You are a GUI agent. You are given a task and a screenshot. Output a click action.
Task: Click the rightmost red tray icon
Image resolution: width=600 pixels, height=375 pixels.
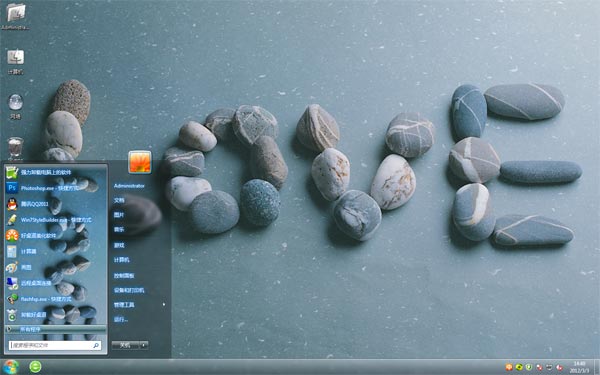[559, 367]
